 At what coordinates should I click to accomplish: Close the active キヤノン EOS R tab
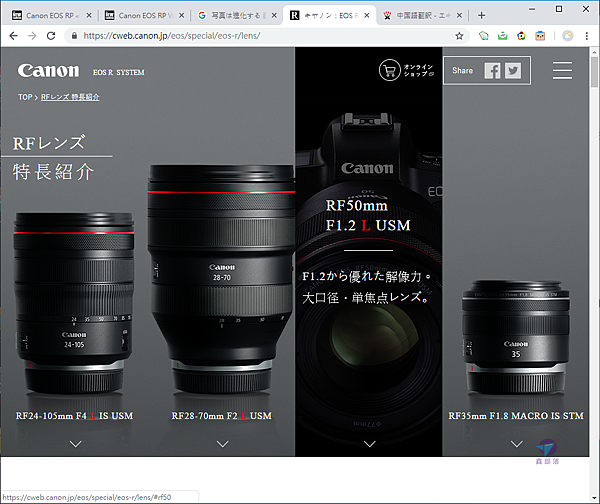point(367,16)
